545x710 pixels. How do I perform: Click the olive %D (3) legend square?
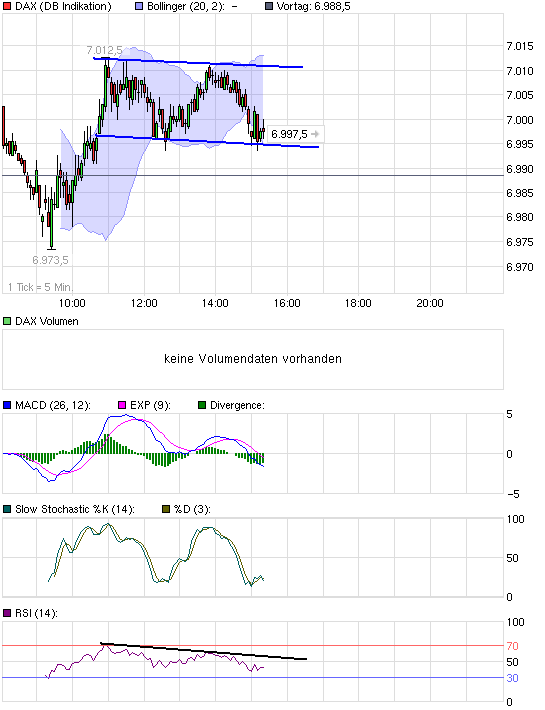pyautogui.click(x=166, y=509)
